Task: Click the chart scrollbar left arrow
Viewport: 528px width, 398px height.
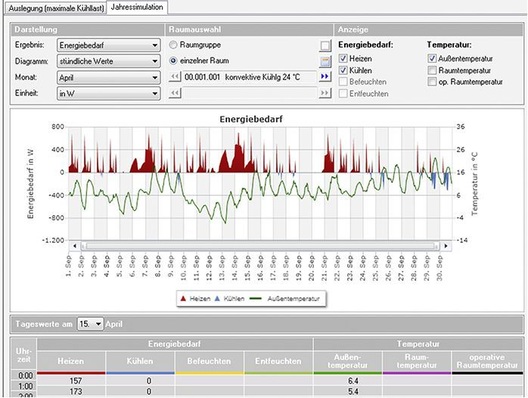Action: tap(75, 246)
